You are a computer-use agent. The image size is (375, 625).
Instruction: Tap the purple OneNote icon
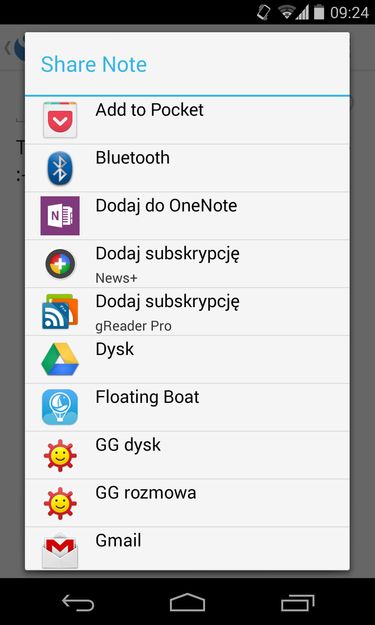(x=60, y=216)
